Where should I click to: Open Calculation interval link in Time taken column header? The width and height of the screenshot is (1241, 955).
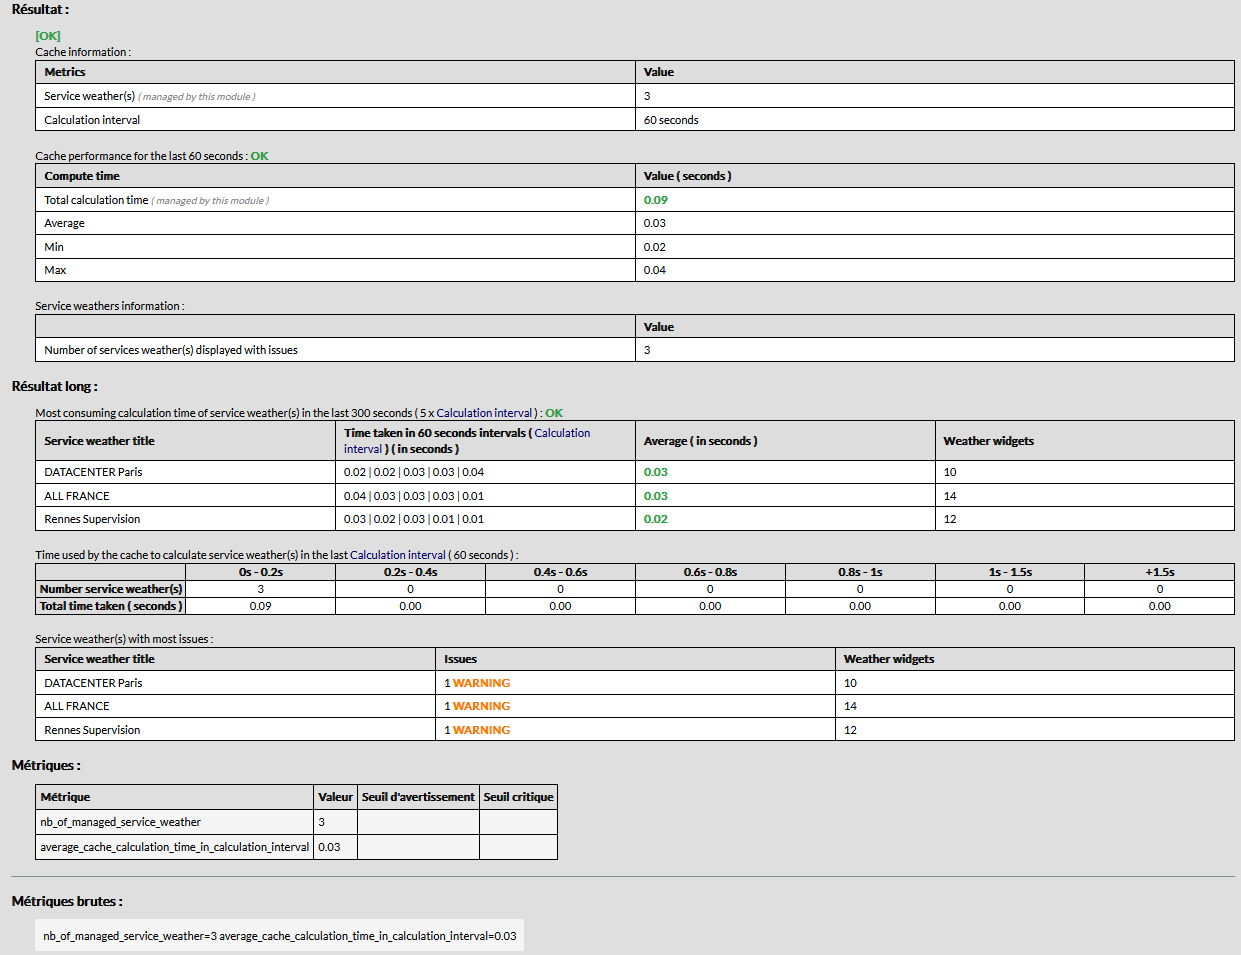[562, 433]
